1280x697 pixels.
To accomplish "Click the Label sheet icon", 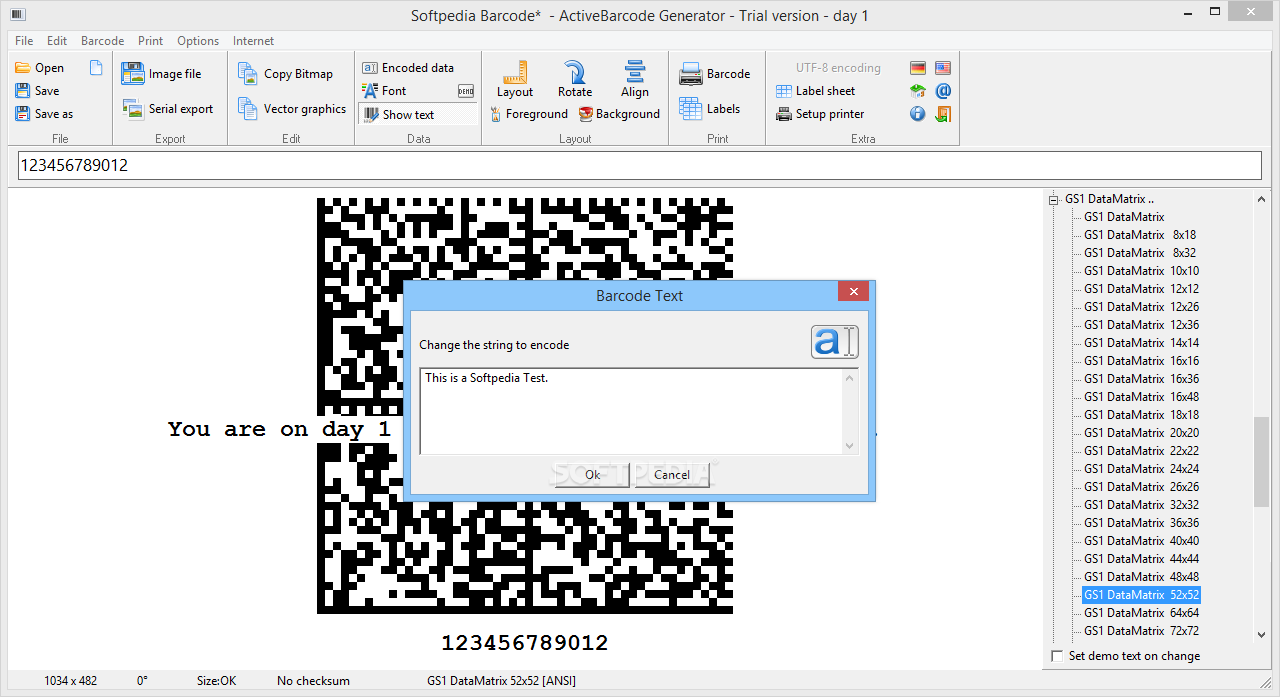I will click(x=784, y=91).
